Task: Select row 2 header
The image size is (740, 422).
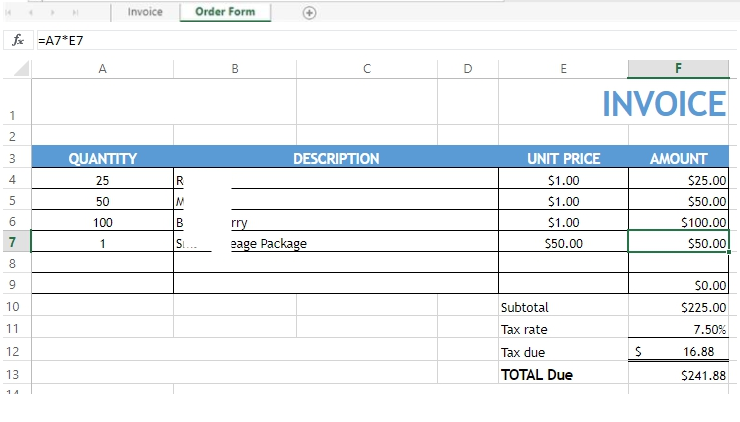Action: pyautogui.click(x=17, y=136)
